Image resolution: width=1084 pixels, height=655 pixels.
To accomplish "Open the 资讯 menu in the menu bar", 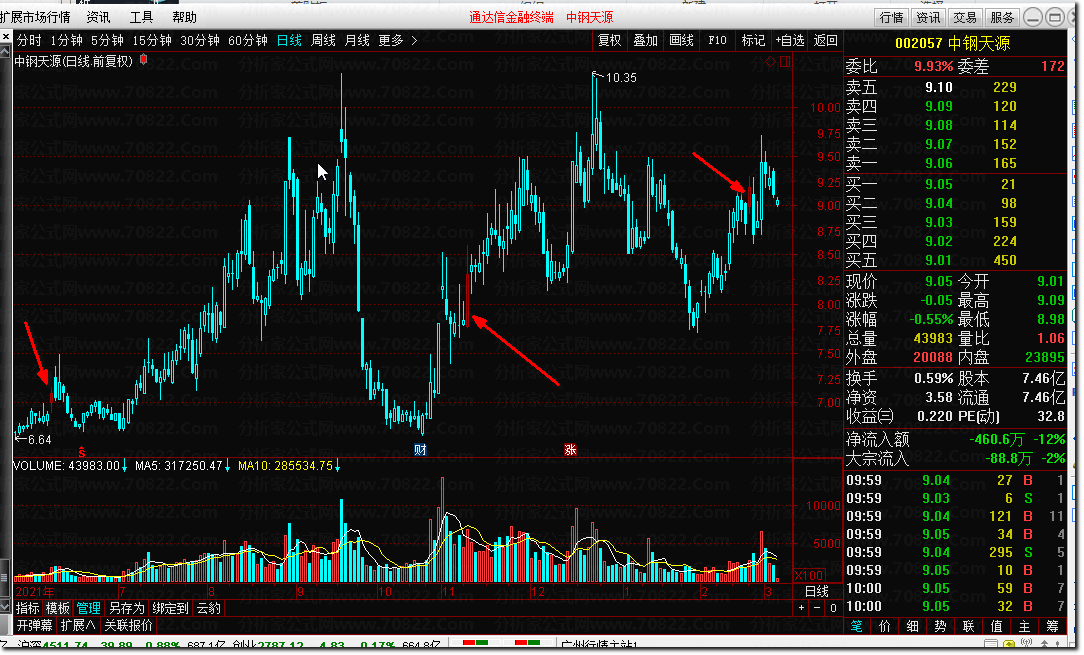I will pyautogui.click(x=98, y=17).
